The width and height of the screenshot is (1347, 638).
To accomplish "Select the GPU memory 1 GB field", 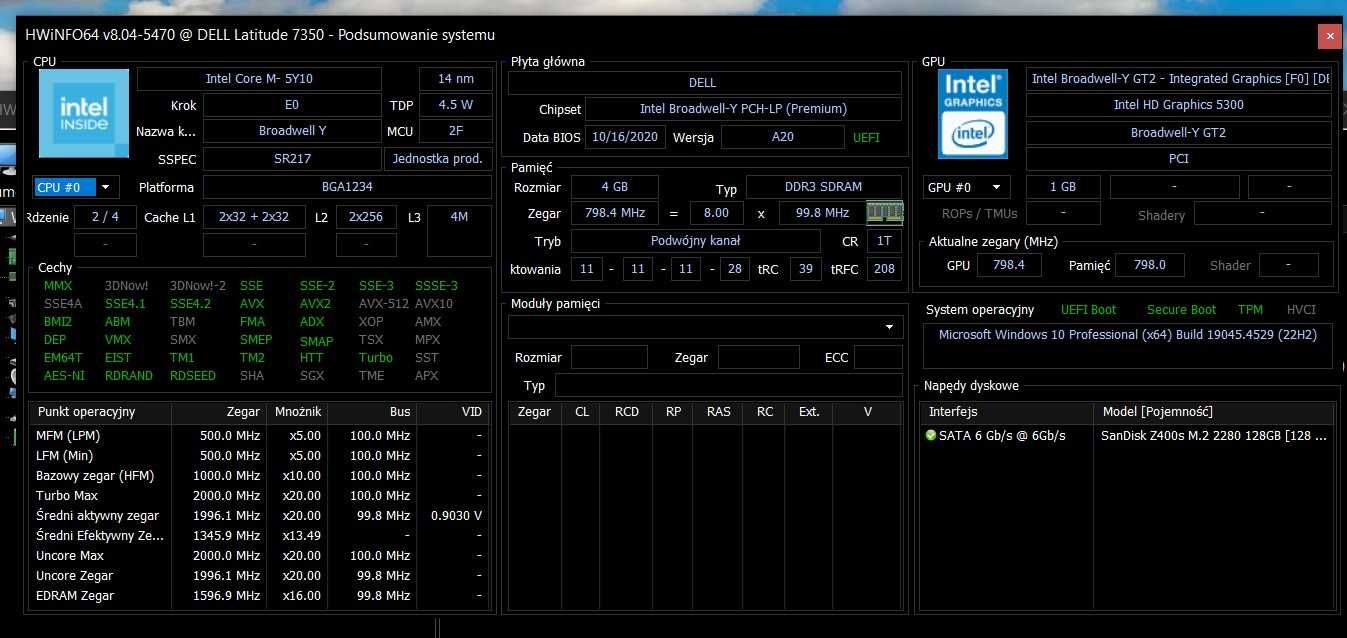I will click(x=1063, y=187).
